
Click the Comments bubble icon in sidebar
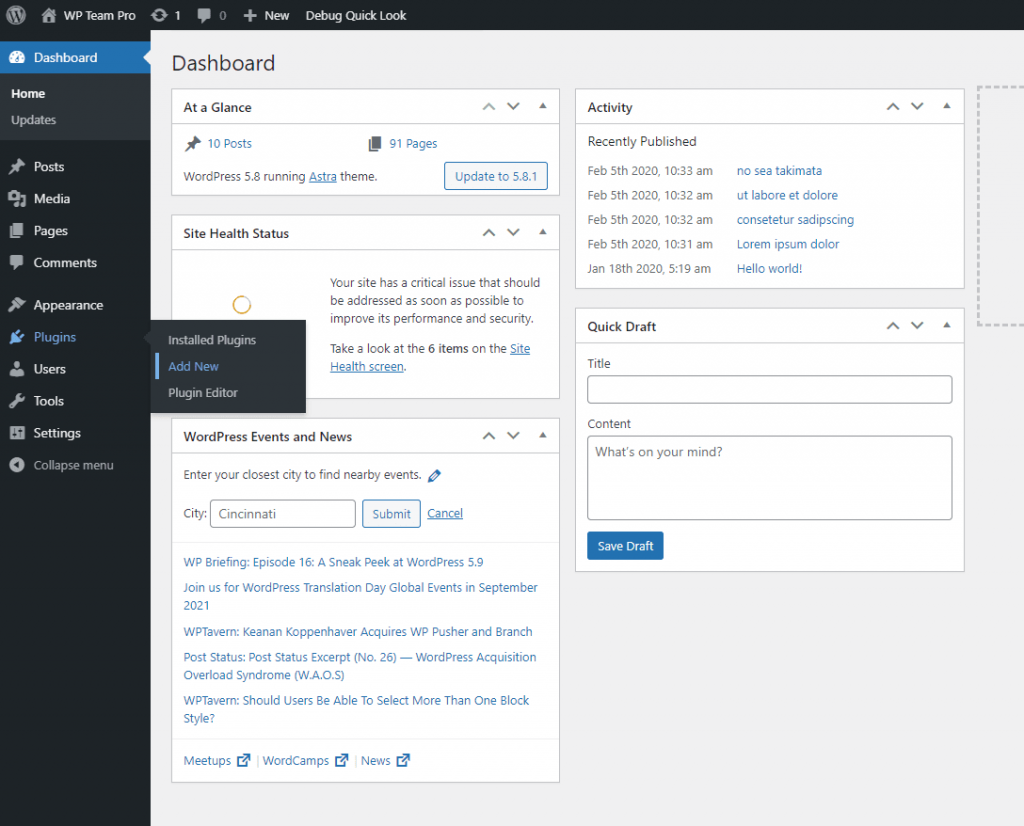17,262
